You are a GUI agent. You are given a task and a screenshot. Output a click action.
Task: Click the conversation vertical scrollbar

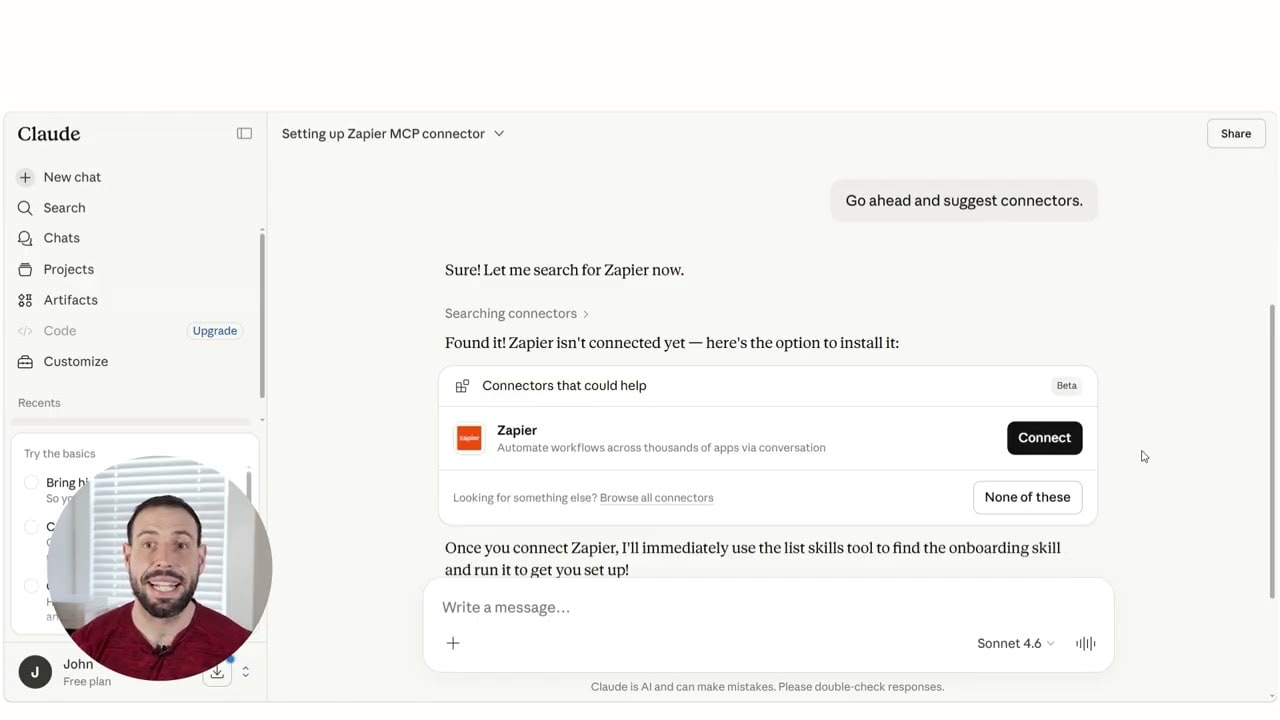(x=1272, y=450)
